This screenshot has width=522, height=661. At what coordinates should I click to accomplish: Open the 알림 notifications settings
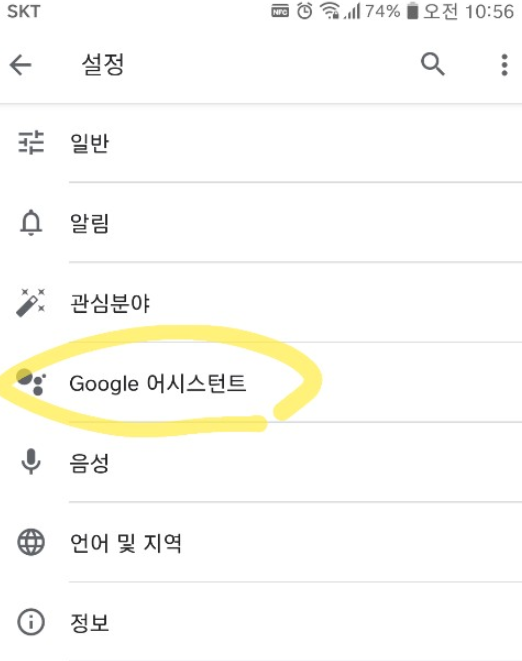coord(261,223)
